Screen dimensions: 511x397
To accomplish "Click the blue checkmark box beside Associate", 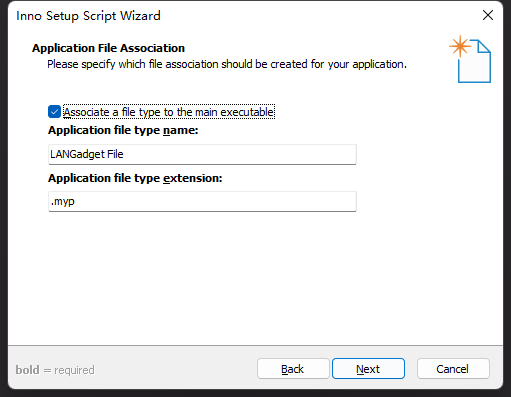I will pyautogui.click(x=54, y=112).
